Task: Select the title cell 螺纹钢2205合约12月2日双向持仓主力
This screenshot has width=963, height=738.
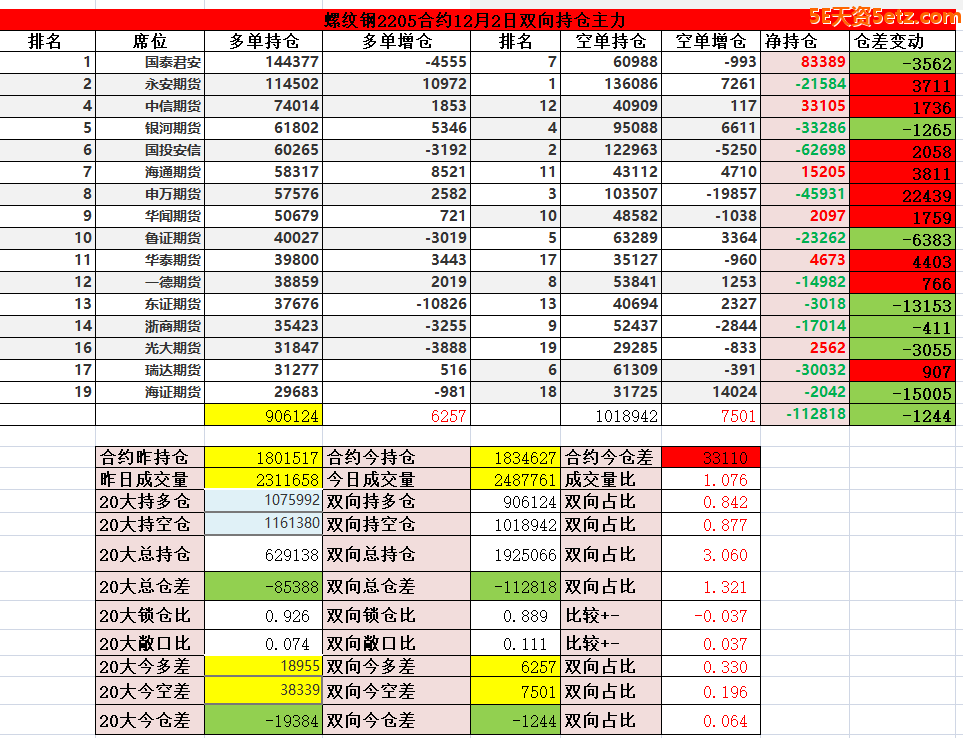Action: 475,20
